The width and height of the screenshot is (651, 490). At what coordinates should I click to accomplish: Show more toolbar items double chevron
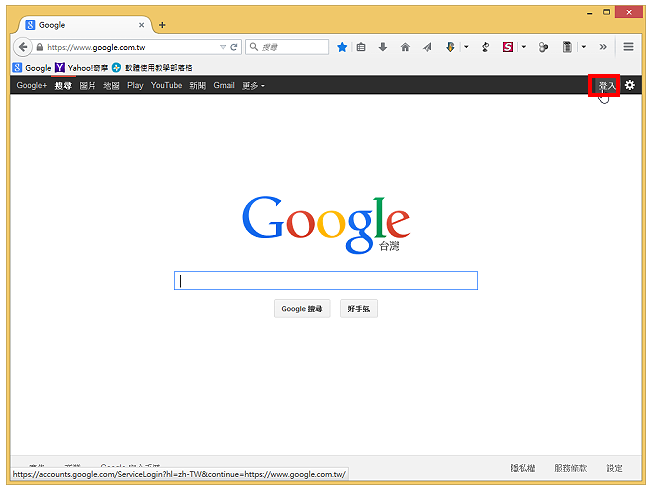[x=603, y=47]
